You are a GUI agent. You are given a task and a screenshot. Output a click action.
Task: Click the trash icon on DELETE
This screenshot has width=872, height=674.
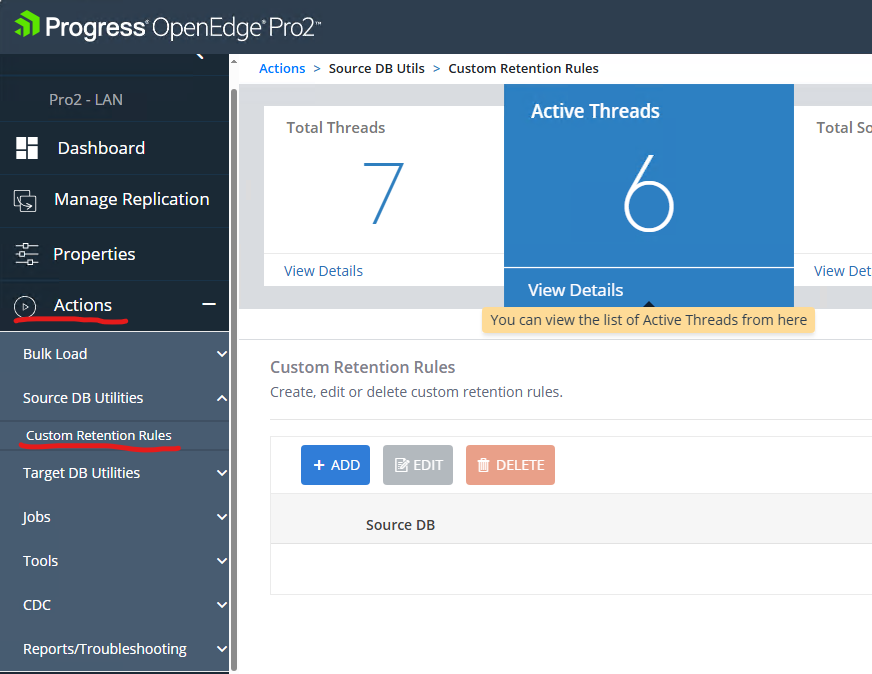(x=483, y=465)
